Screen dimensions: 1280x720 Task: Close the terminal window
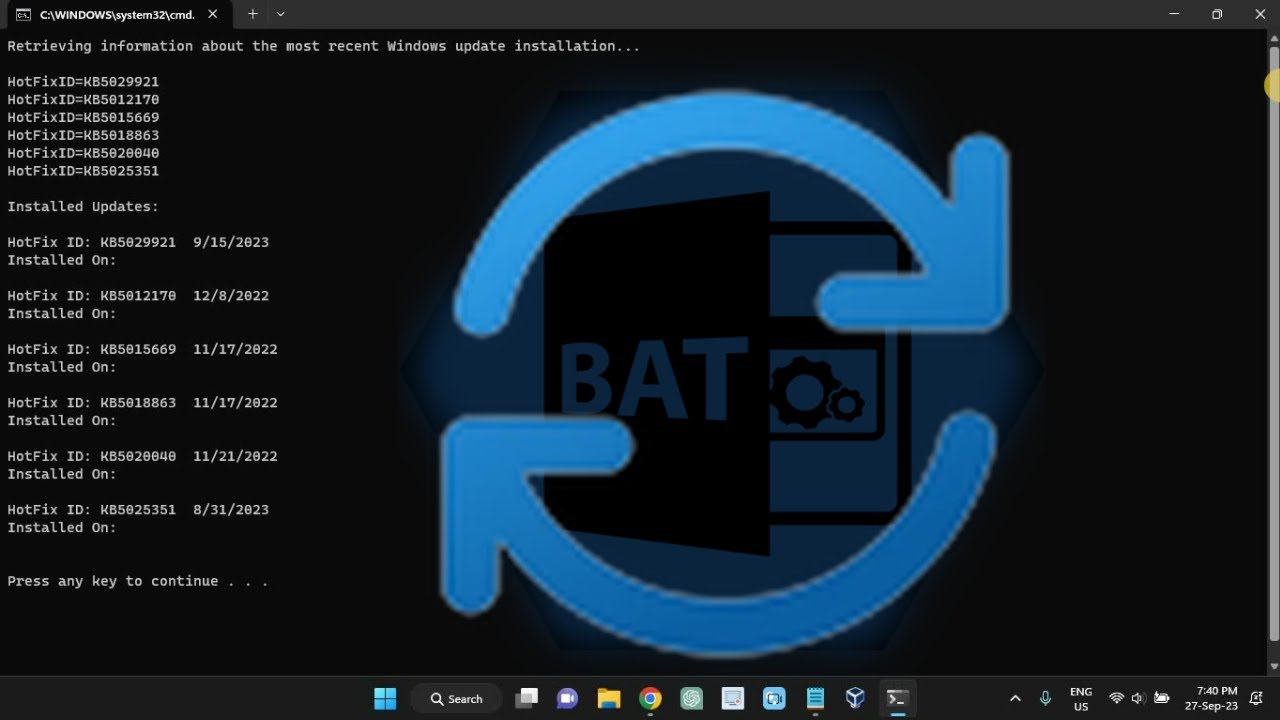[1260, 14]
